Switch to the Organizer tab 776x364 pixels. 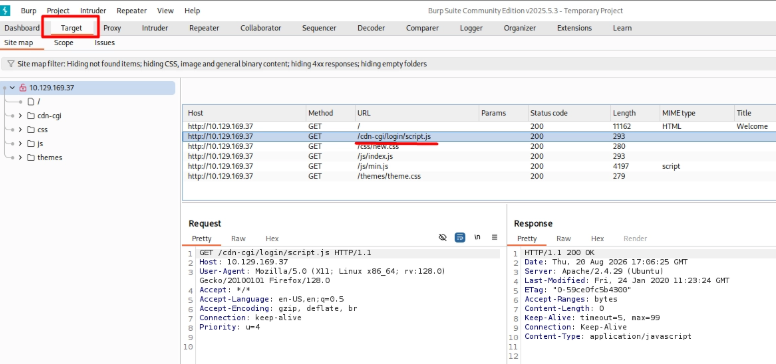tap(520, 28)
